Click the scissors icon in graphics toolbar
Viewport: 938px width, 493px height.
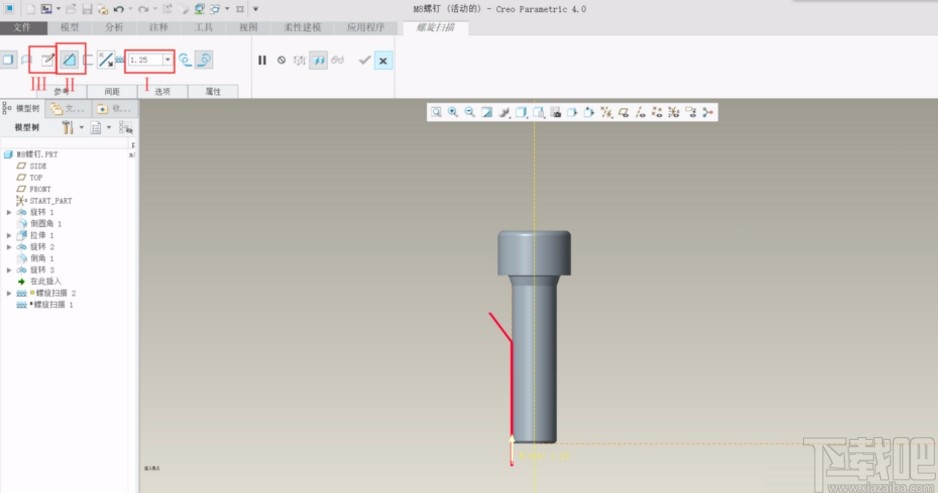tap(708, 112)
